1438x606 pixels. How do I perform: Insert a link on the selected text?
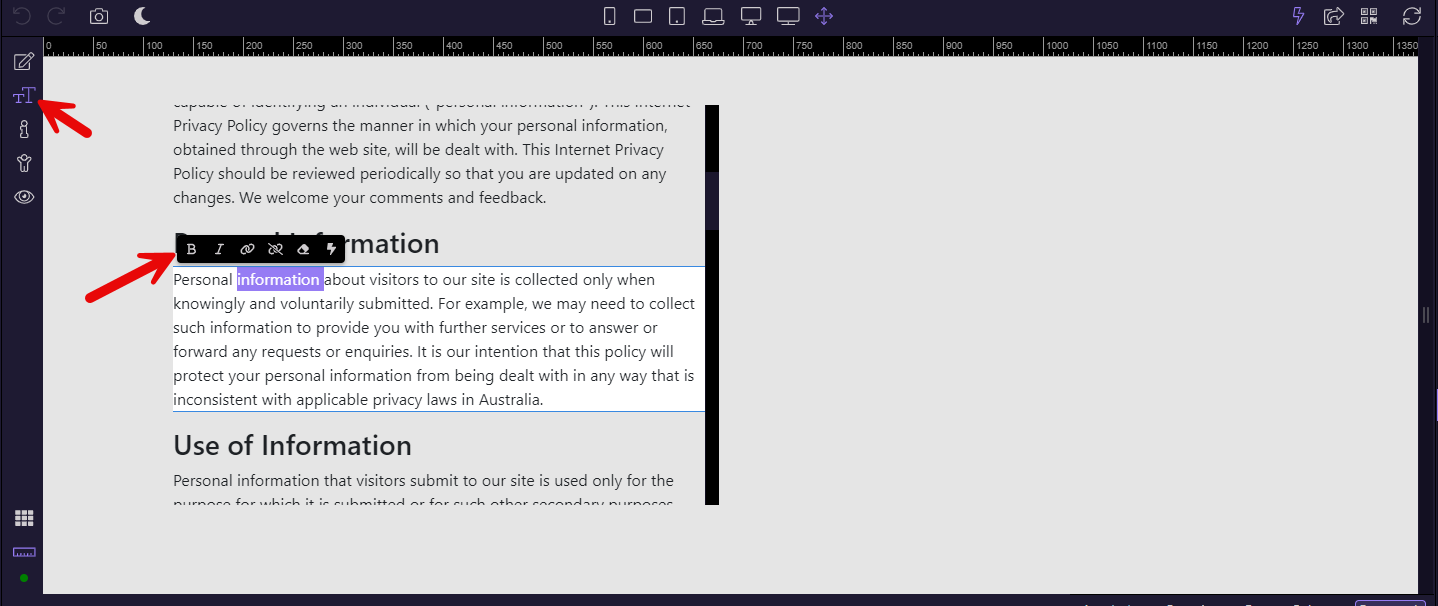pyautogui.click(x=247, y=249)
